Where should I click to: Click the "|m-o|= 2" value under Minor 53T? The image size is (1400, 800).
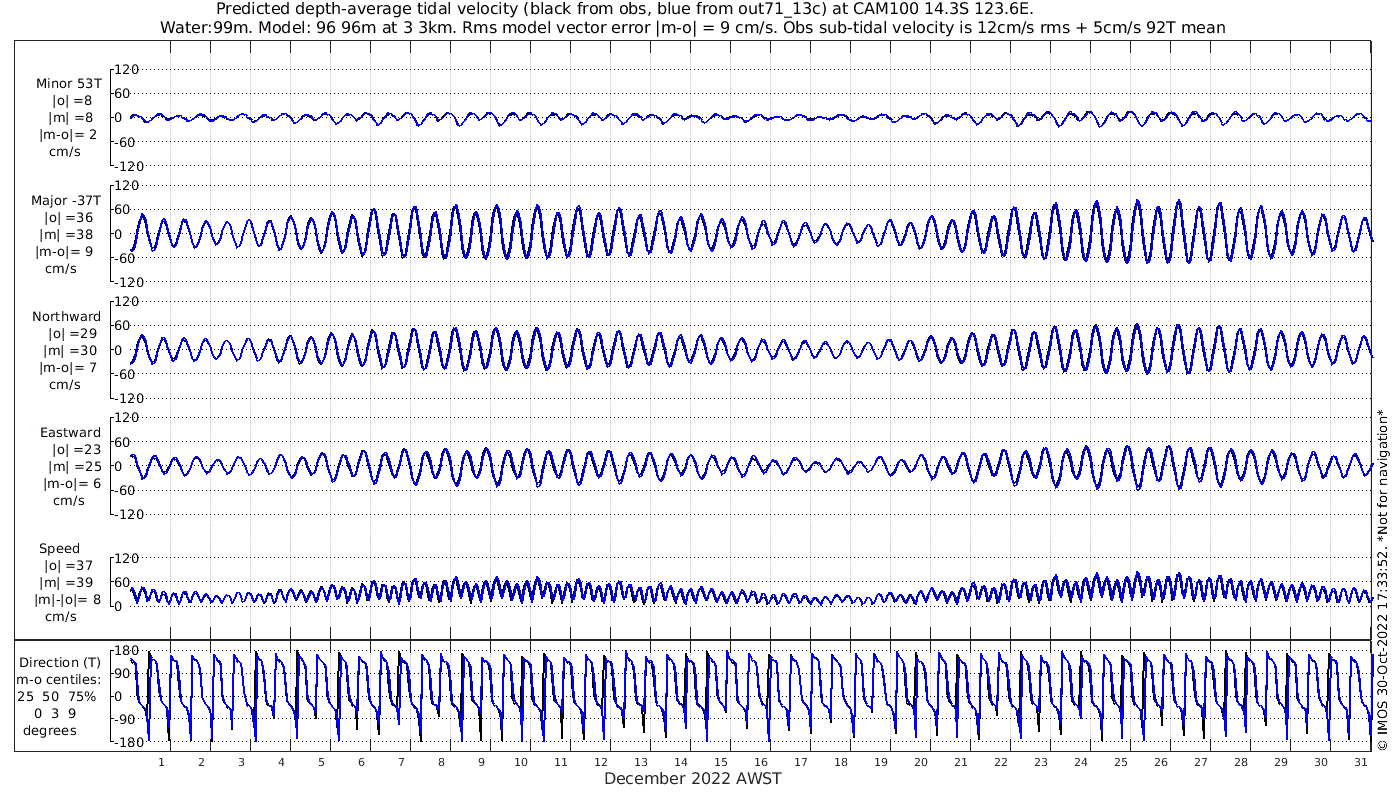(70, 134)
